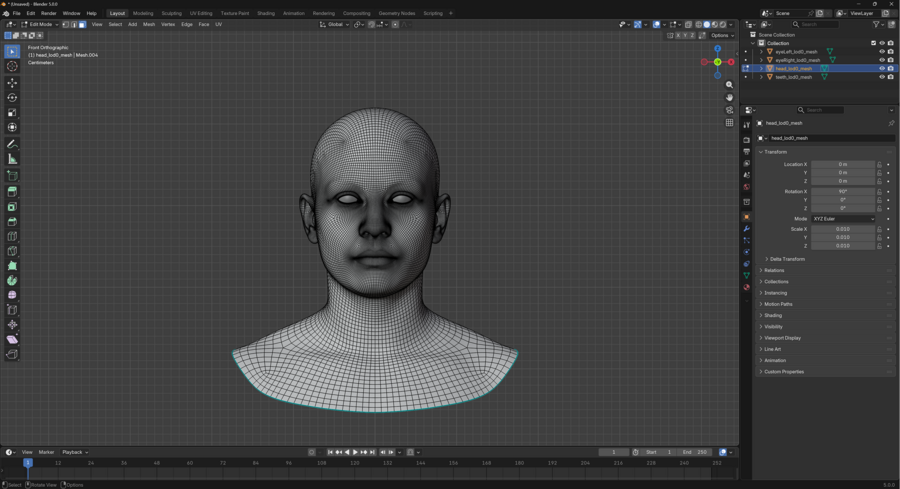Open the Modifiers wrench properties tab
Image resolution: width=900 pixels, height=489 pixels.
tap(747, 229)
